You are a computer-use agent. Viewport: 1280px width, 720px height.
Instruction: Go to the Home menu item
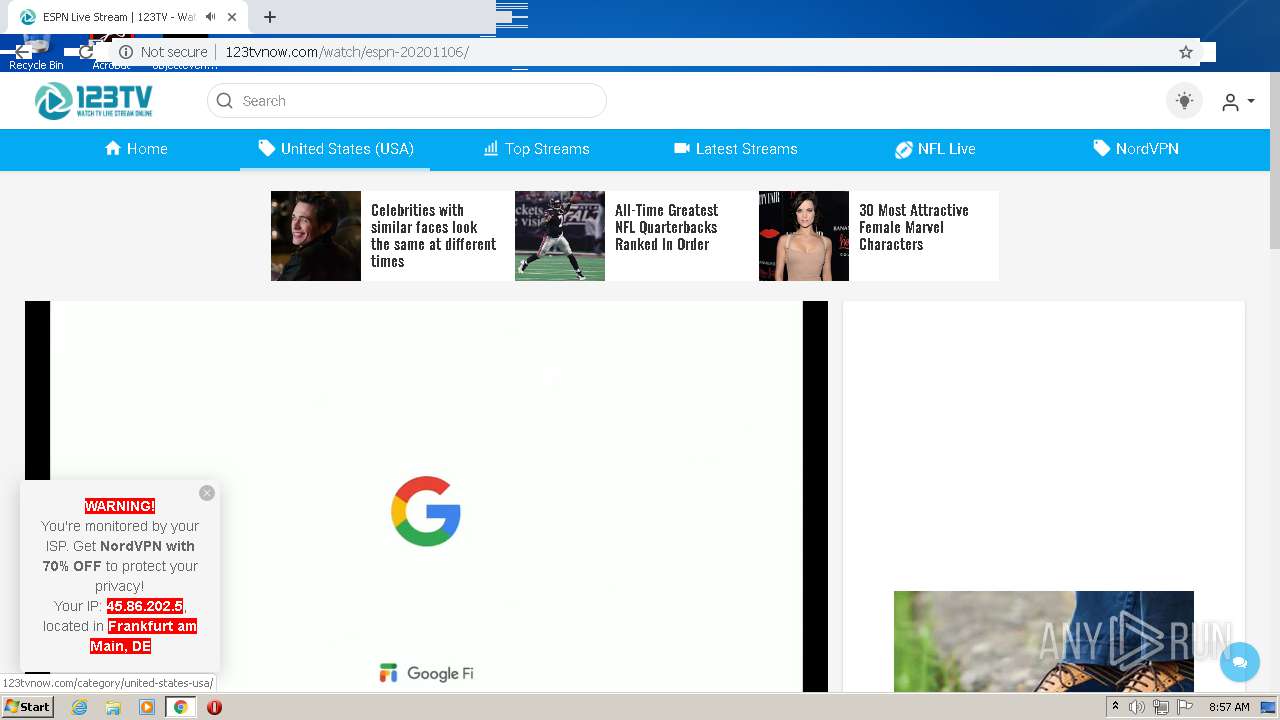click(x=136, y=149)
